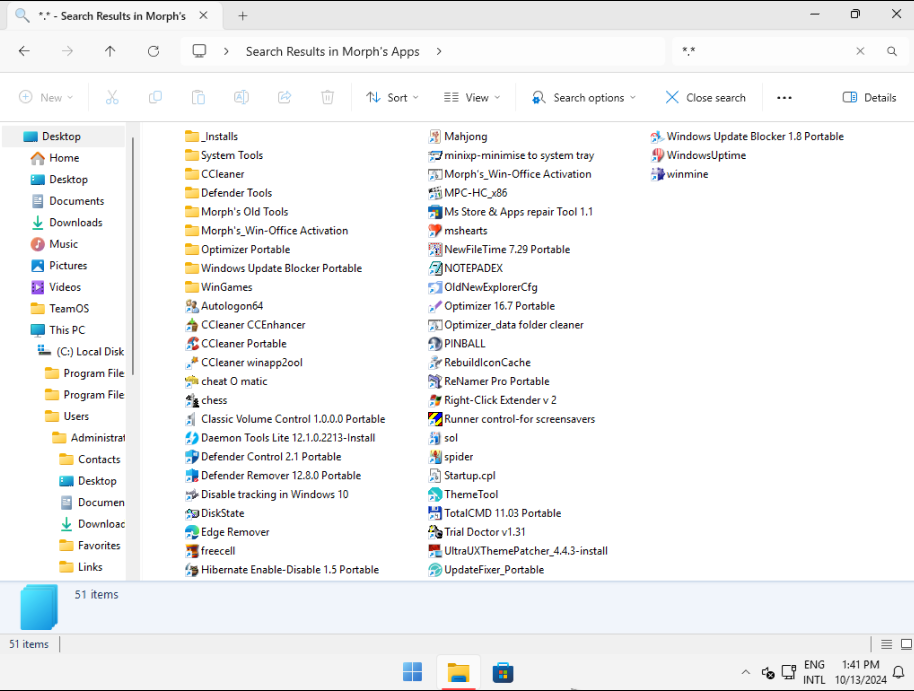Select the Daemon Tools Lite installer icon
Image resolution: width=914 pixels, height=691 pixels.
coord(192,438)
